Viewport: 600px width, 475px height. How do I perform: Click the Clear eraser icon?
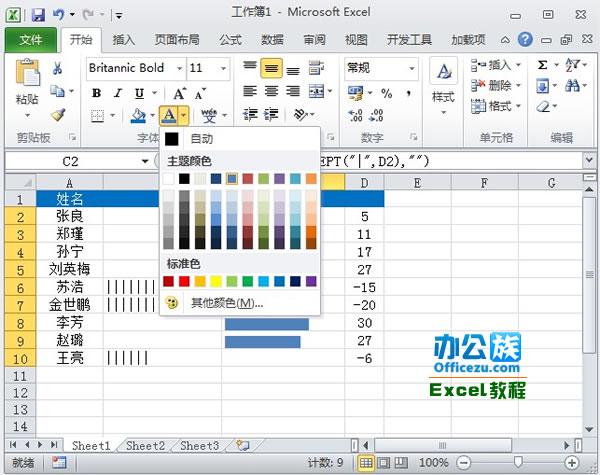pos(543,106)
